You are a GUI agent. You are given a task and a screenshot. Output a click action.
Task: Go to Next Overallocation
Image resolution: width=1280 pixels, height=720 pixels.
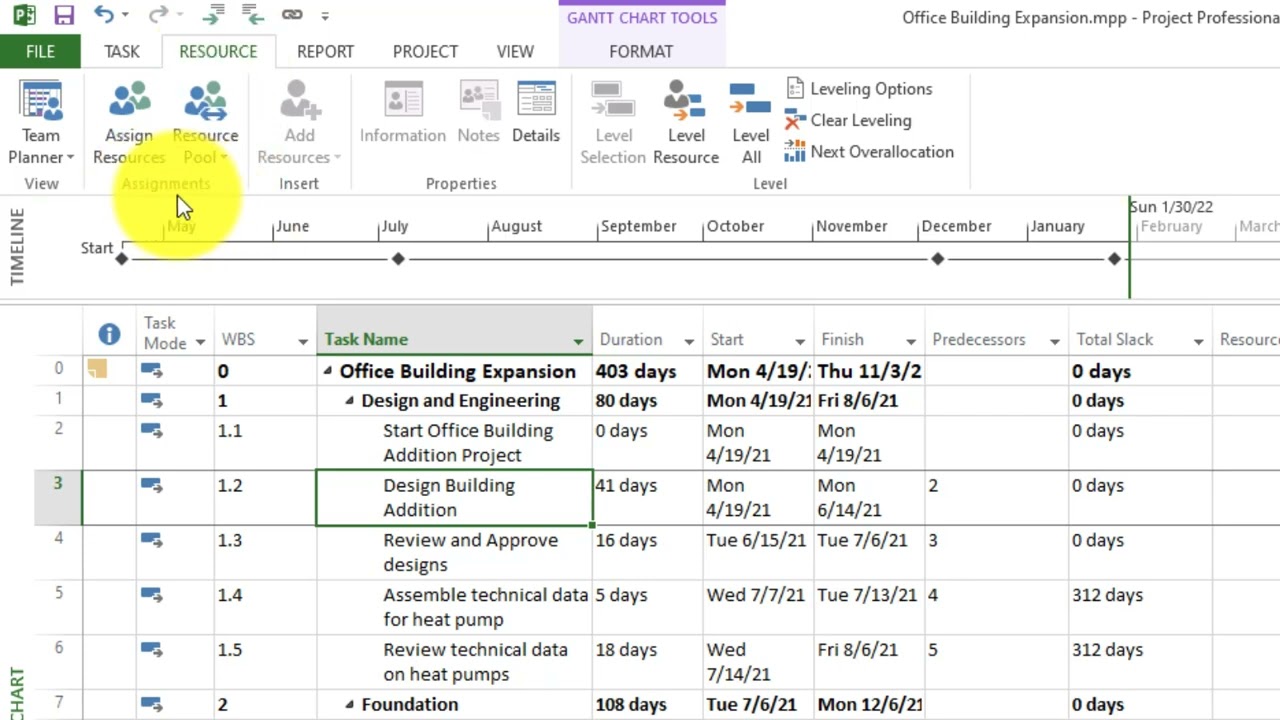[869, 152]
